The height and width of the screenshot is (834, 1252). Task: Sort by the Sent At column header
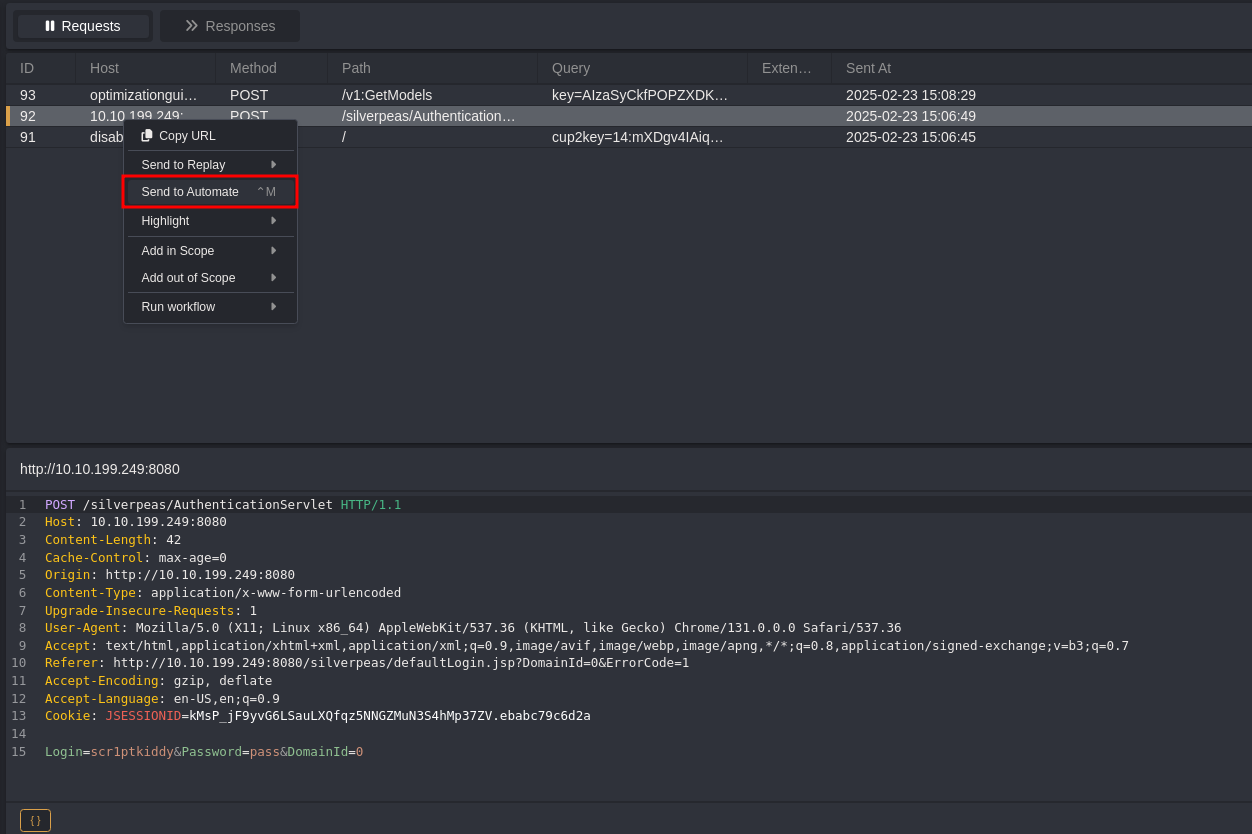coord(1042,68)
